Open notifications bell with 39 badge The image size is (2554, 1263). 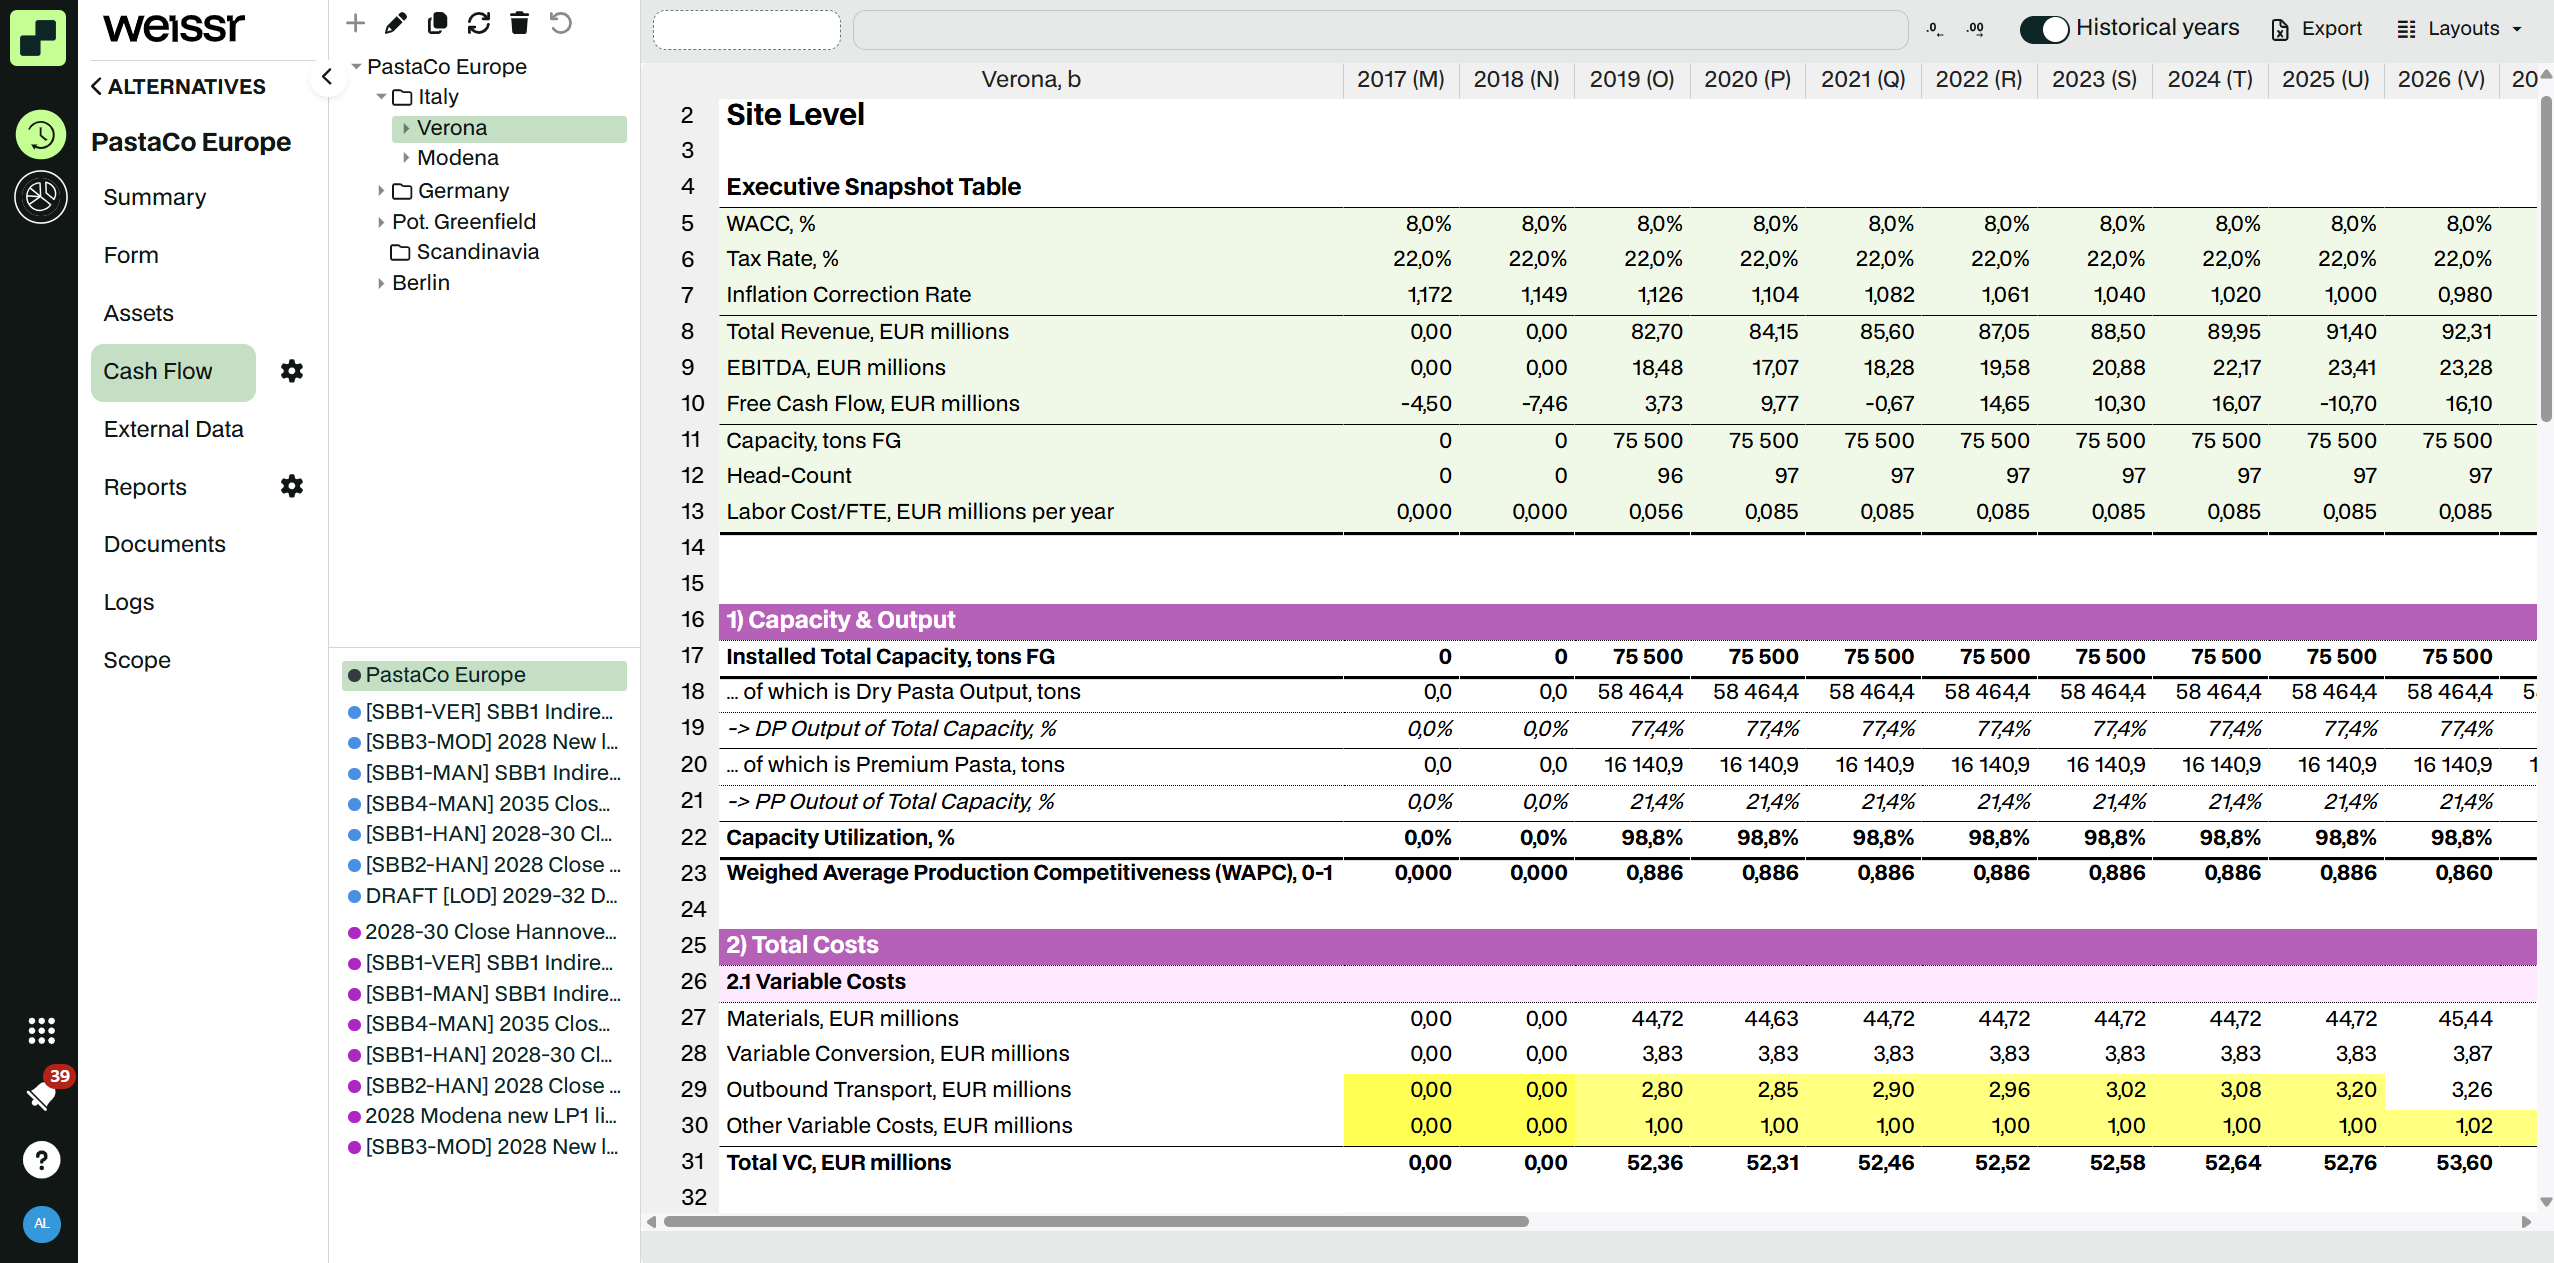click(x=42, y=1095)
